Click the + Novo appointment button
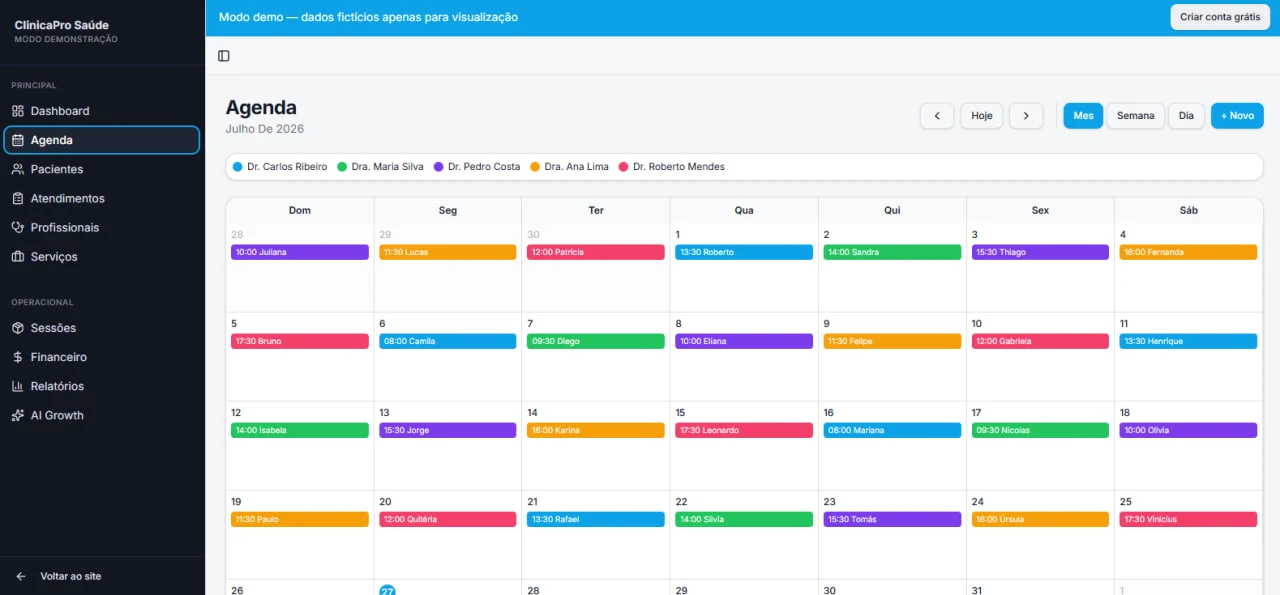The width and height of the screenshot is (1280, 595). pos(1237,116)
